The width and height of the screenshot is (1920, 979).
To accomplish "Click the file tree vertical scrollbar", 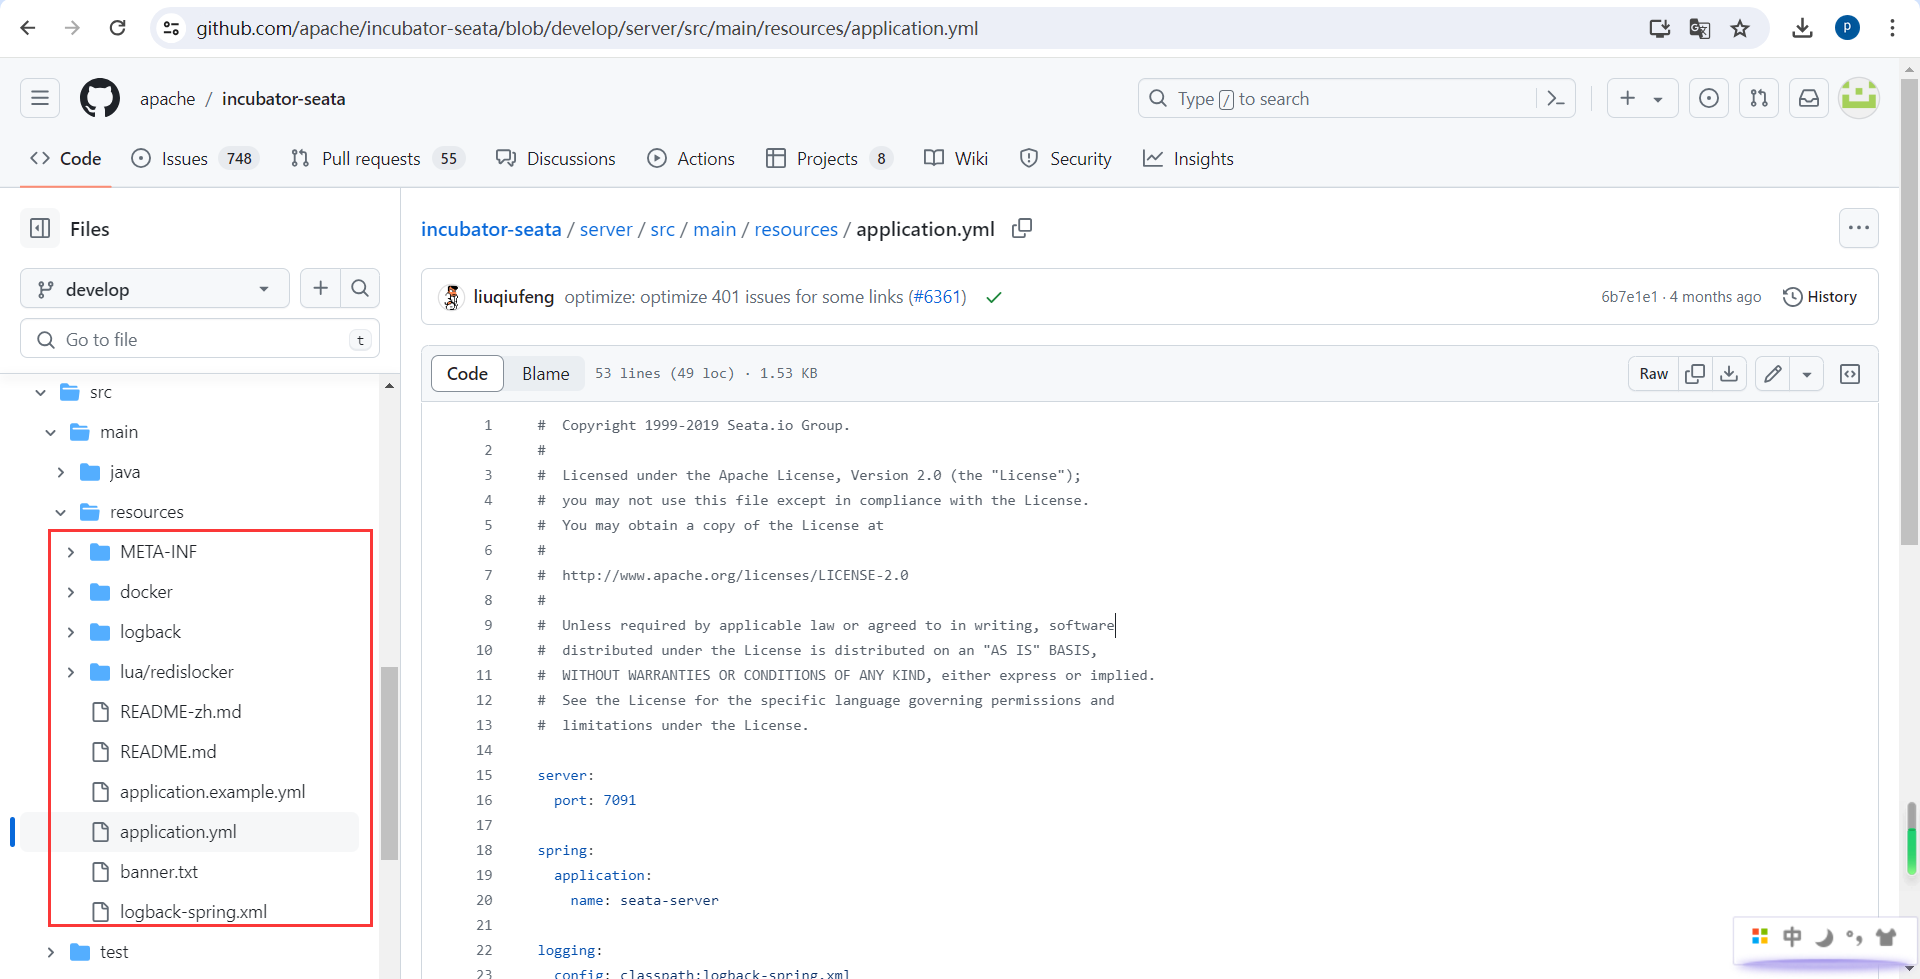I will 389,763.
